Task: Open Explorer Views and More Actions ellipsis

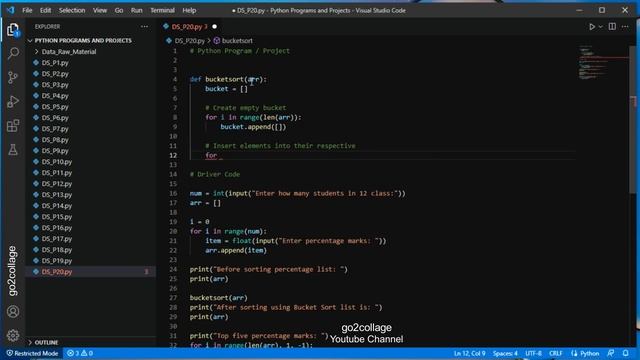Action: coord(144,27)
